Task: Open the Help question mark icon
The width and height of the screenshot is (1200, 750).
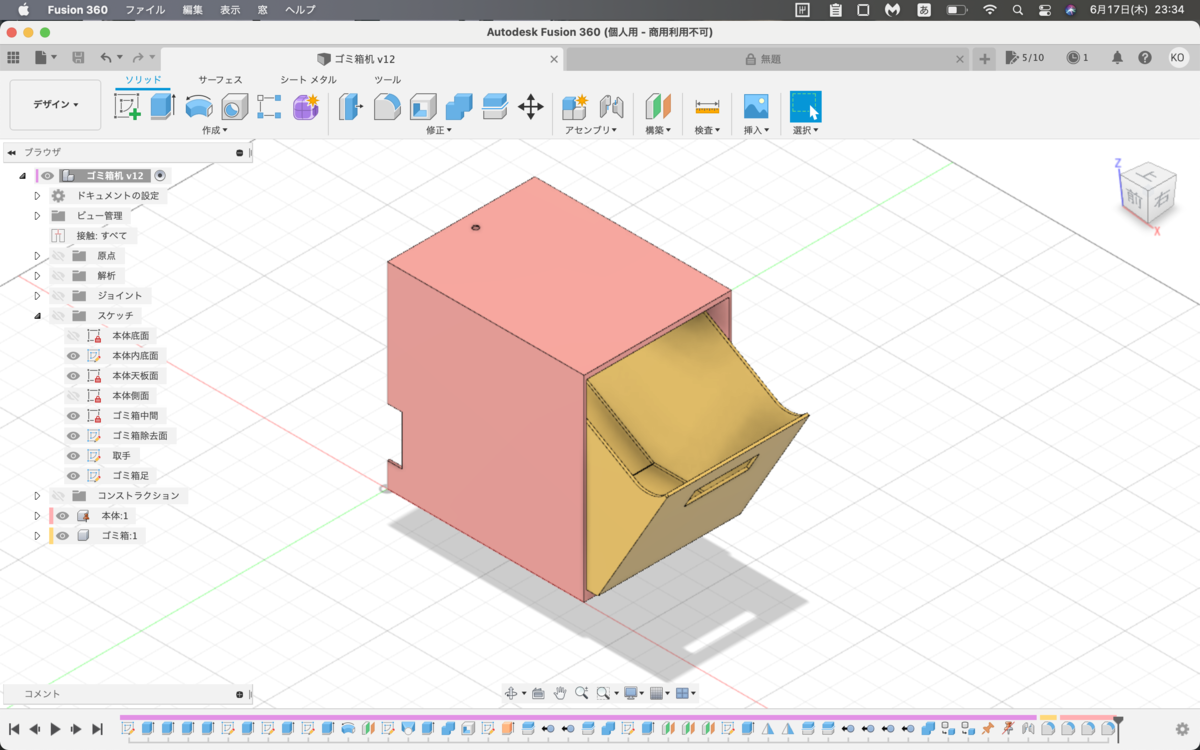Action: [x=1145, y=58]
